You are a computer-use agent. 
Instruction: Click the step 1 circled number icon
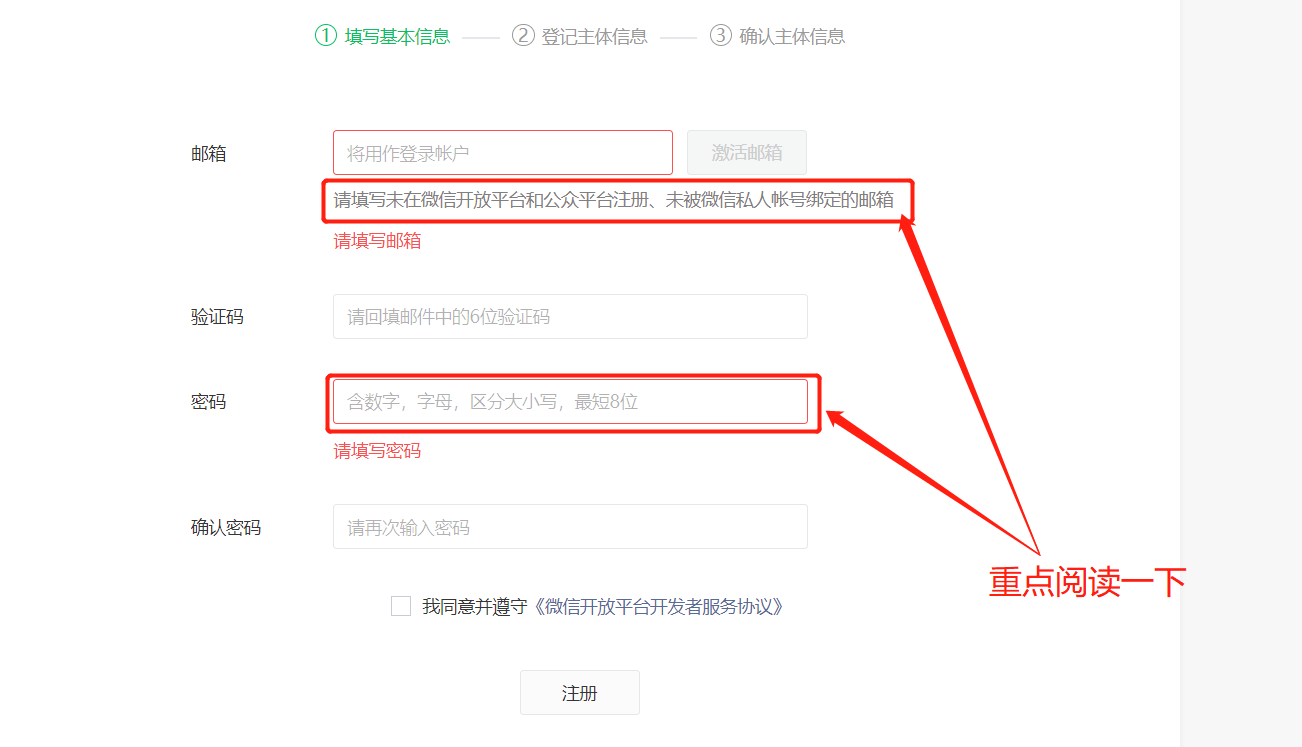(x=326, y=36)
